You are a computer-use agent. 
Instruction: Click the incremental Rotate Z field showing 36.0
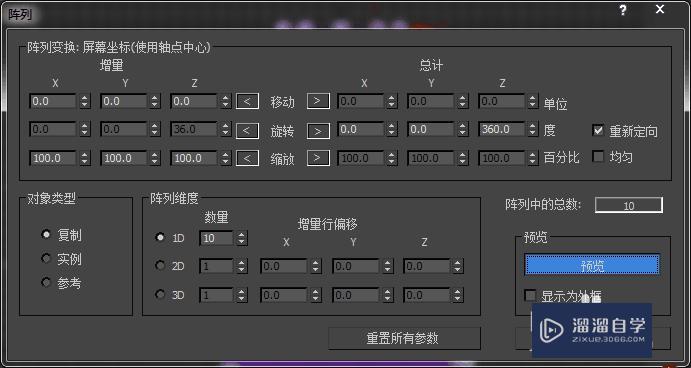click(194, 130)
